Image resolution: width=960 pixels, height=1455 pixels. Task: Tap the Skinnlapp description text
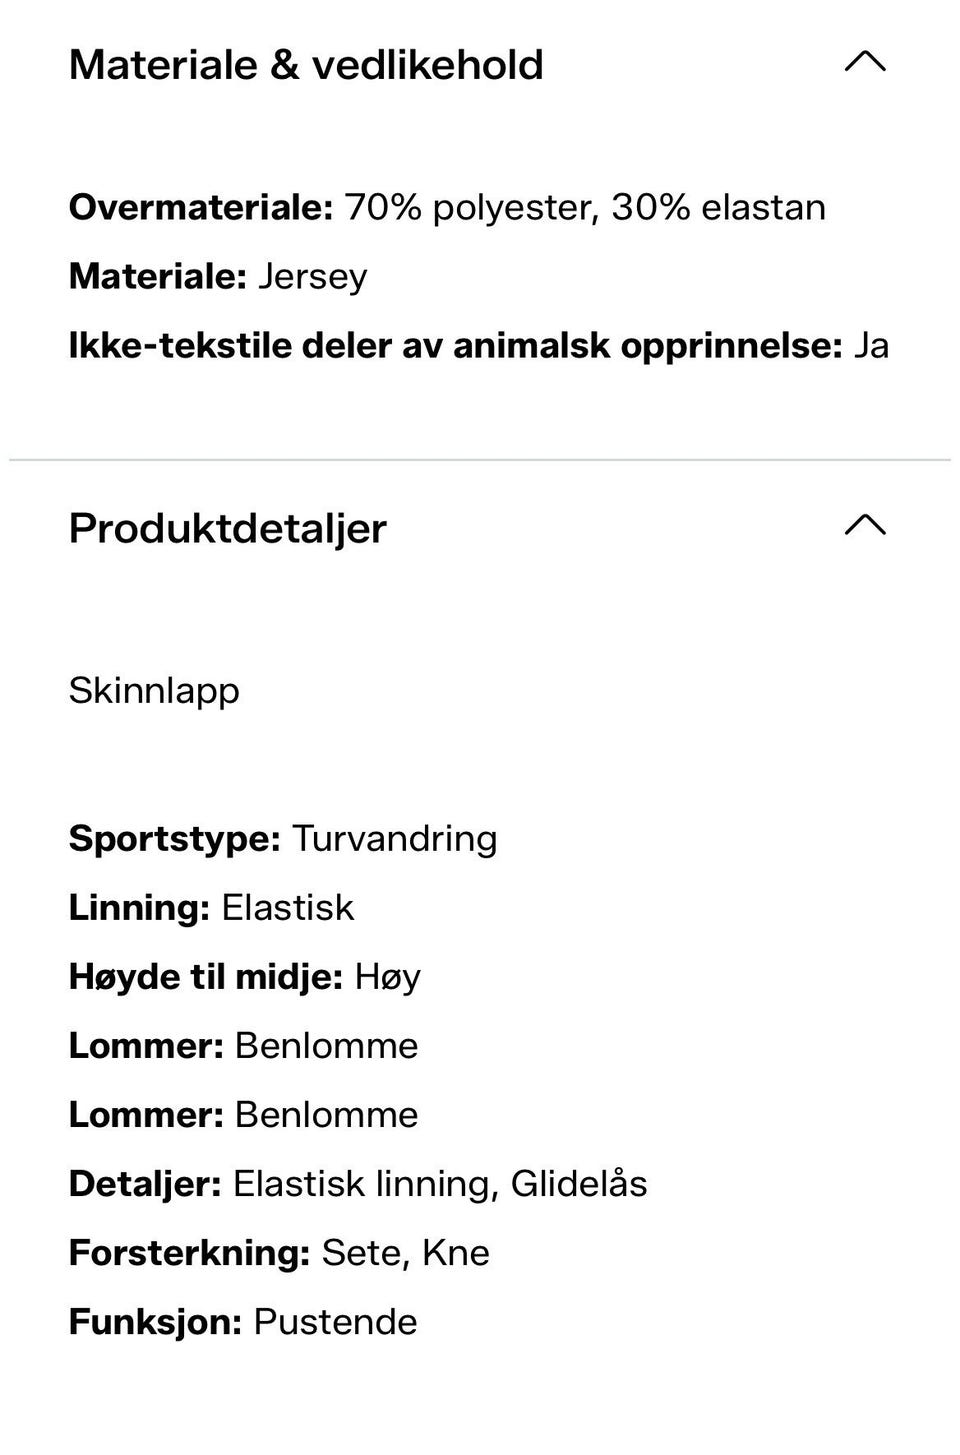(154, 691)
